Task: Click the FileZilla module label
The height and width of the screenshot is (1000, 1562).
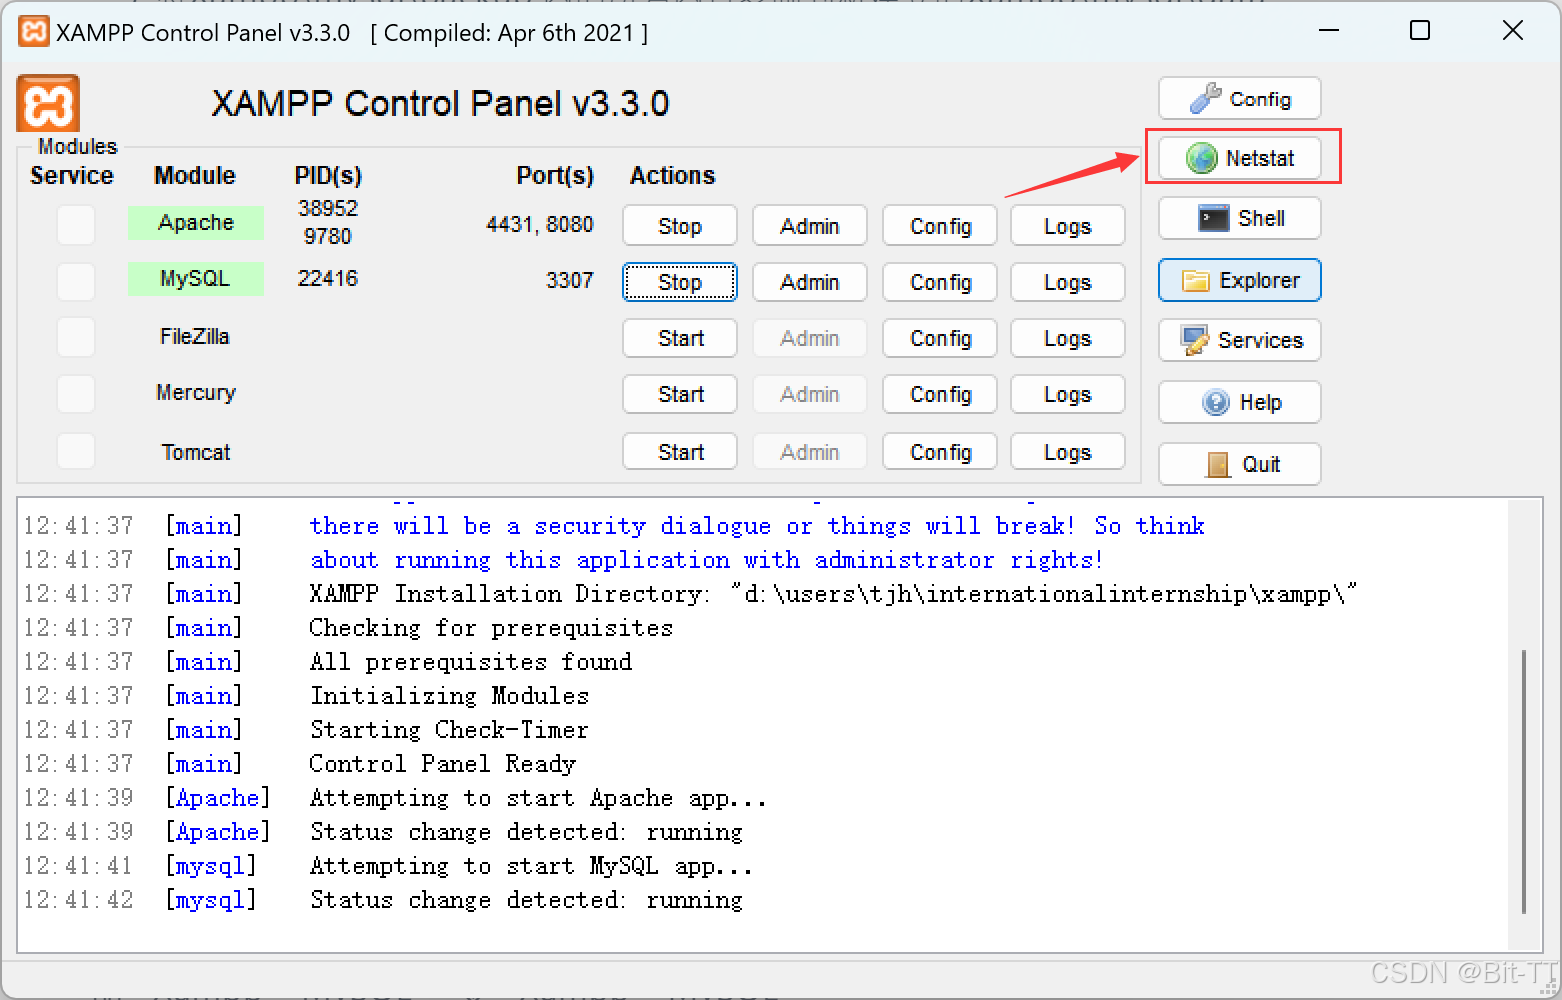Action: point(195,336)
